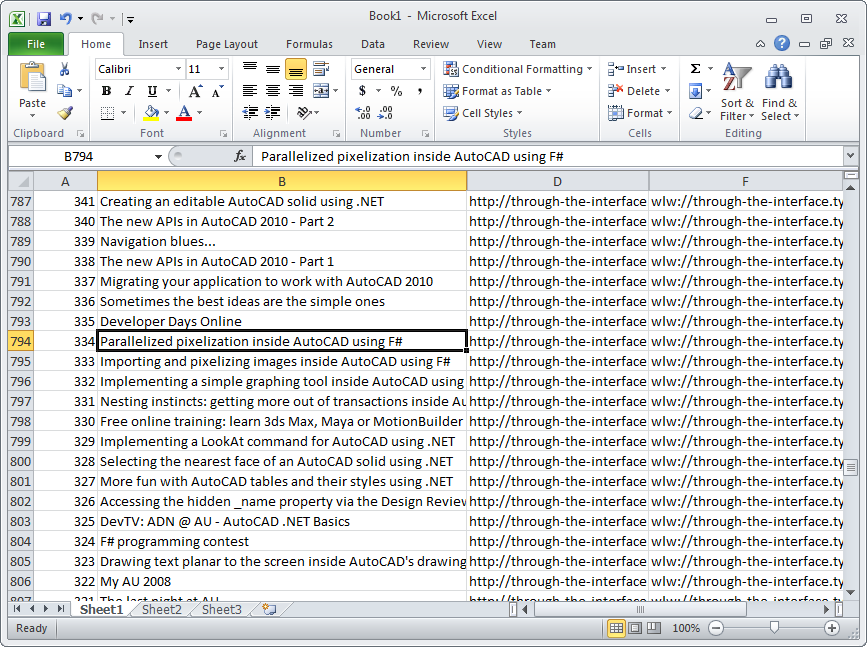Screen dimensions: 867x647
Task: Expand the Conditional Formatting menu
Action: (518, 69)
